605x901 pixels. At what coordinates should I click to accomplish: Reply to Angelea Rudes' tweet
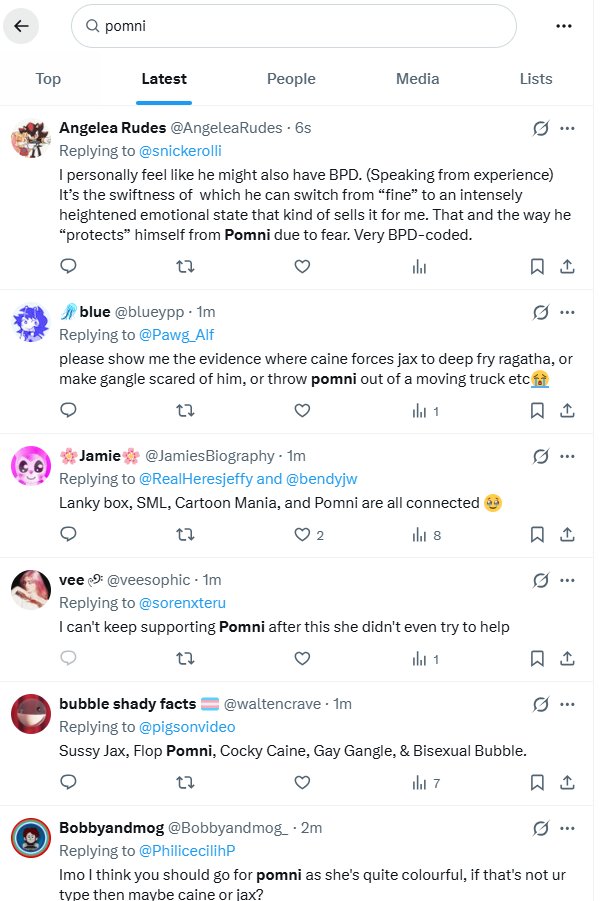point(68,266)
